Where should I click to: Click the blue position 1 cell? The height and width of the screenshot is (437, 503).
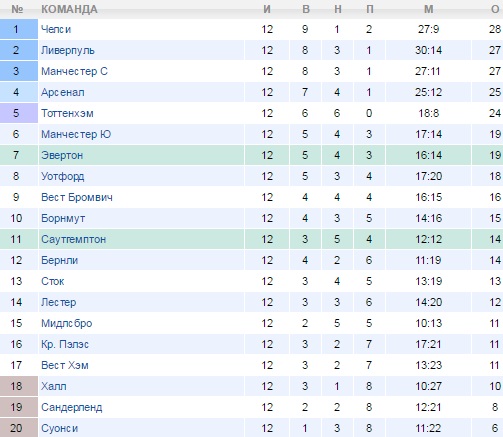(19, 29)
